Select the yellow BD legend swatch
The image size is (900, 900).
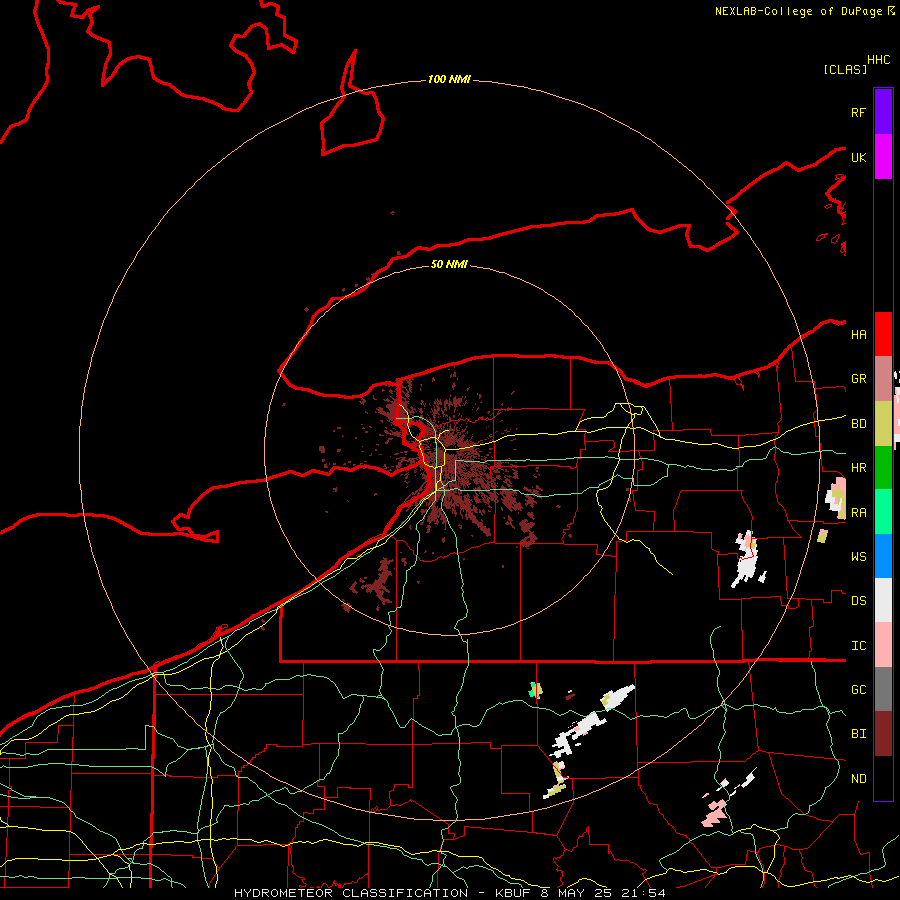click(883, 424)
